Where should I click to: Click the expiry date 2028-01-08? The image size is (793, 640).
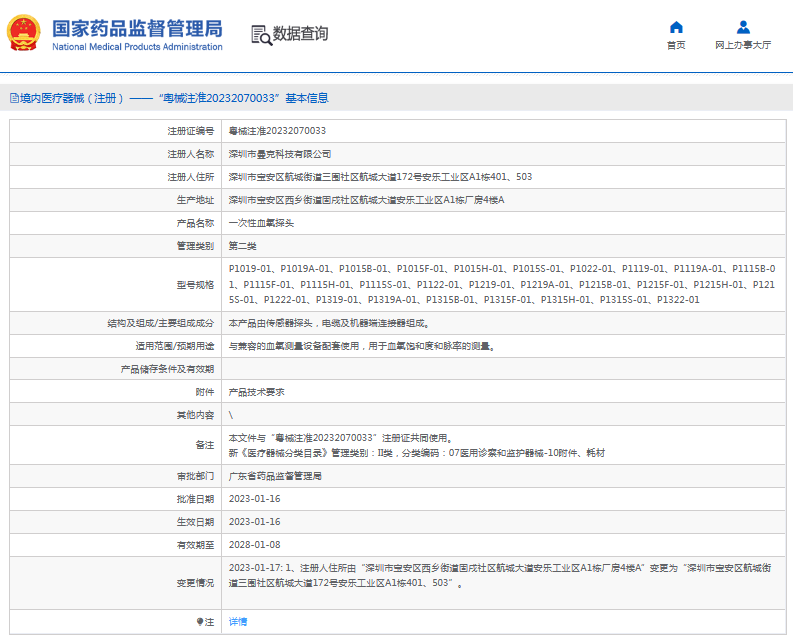[x=254, y=545]
